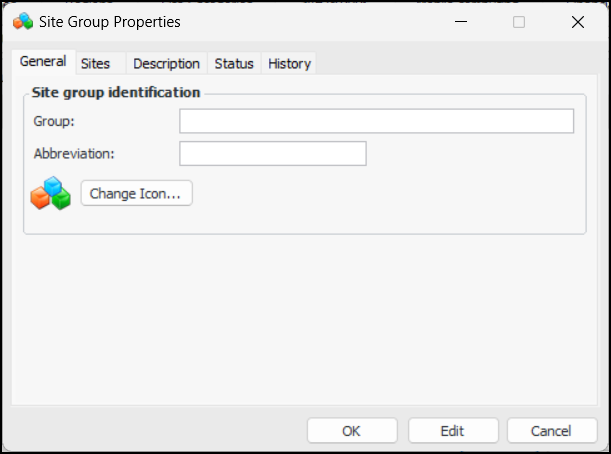Click the colored cubes site group icon

[x=50, y=194]
